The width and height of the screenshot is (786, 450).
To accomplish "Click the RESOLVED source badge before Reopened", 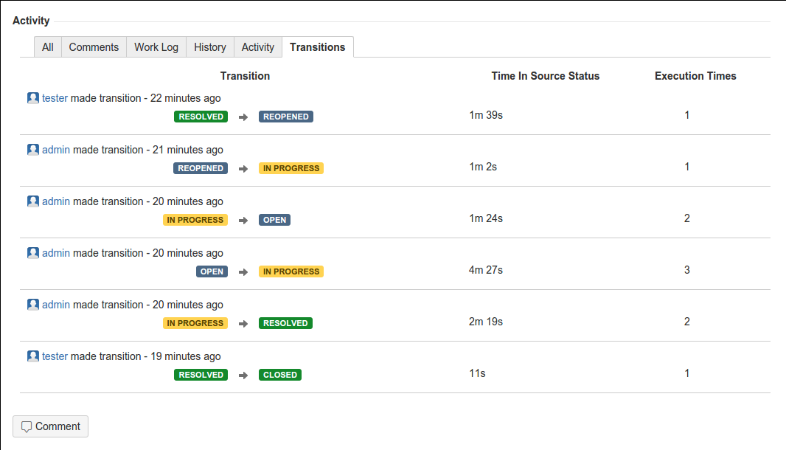I will (201, 117).
